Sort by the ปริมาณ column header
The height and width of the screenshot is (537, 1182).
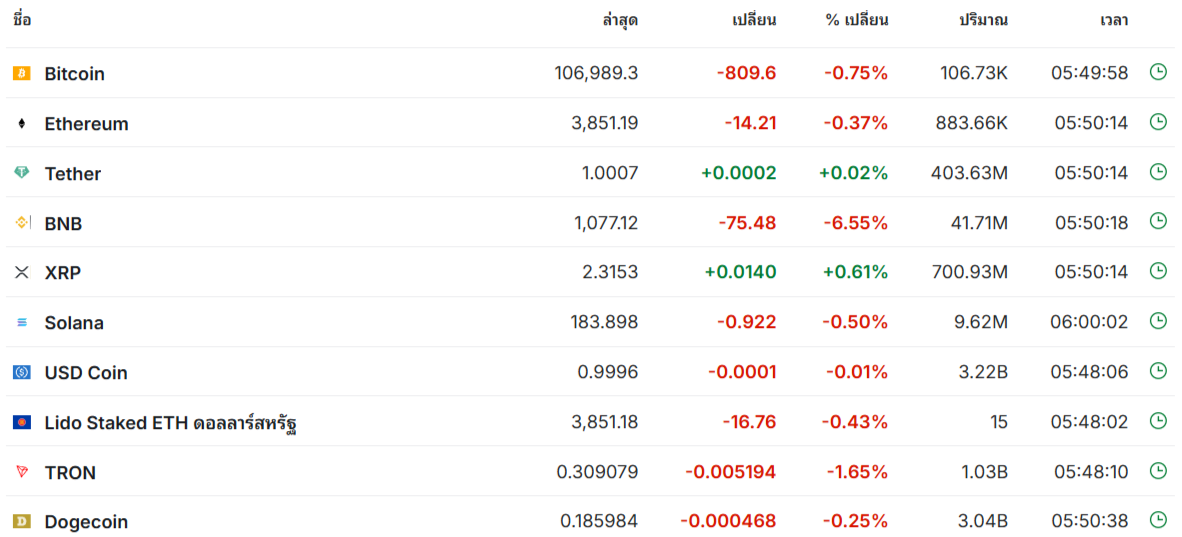[x=983, y=20]
